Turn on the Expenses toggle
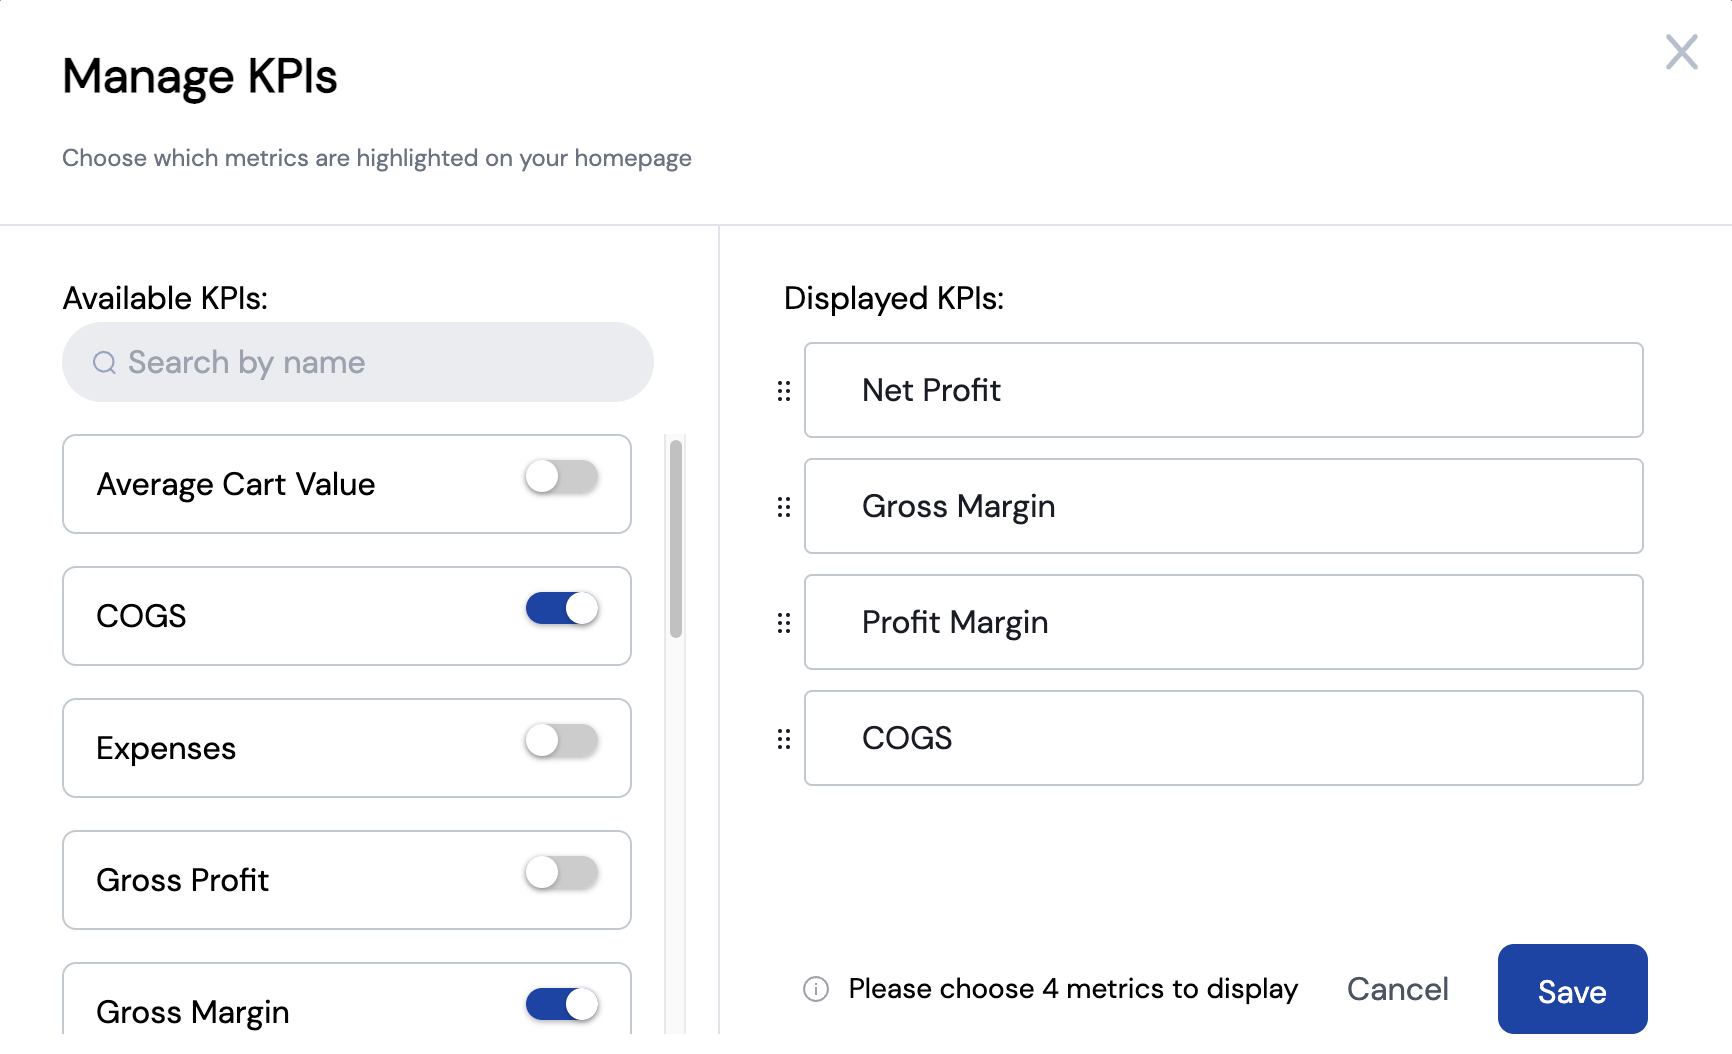The width and height of the screenshot is (1732, 1054). [x=562, y=741]
